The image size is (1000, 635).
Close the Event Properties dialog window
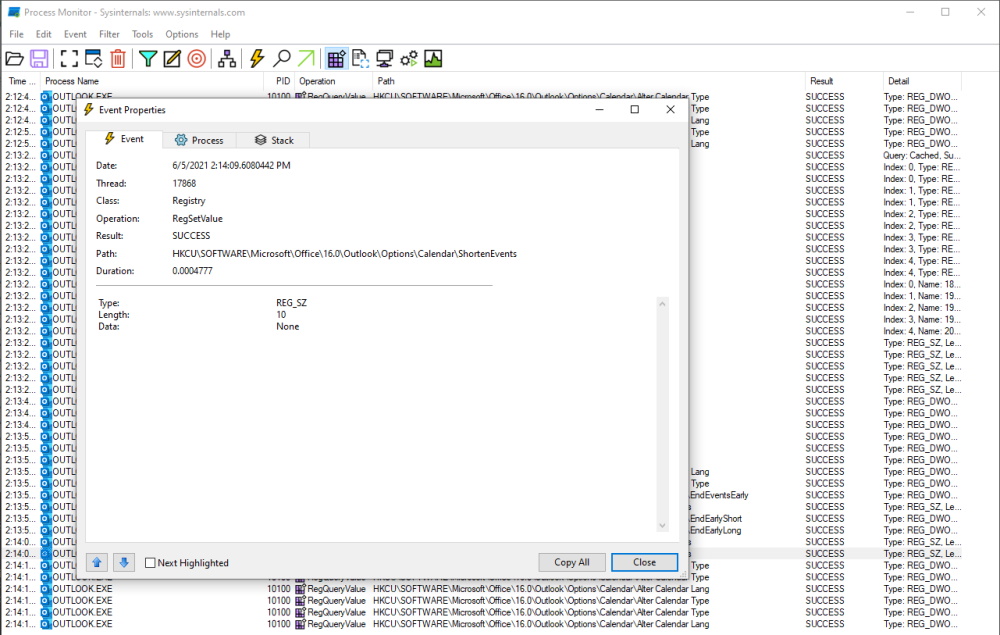click(x=670, y=110)
